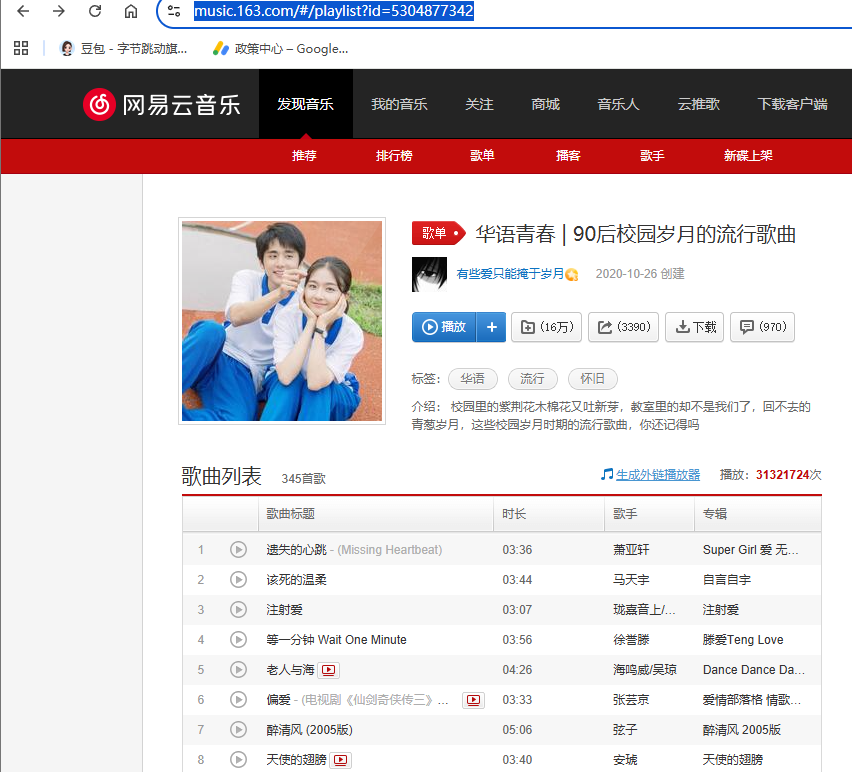Add playlist to queue with plus button
The image size is (852, 772).
pyautogui.click(x=491, y=327)
